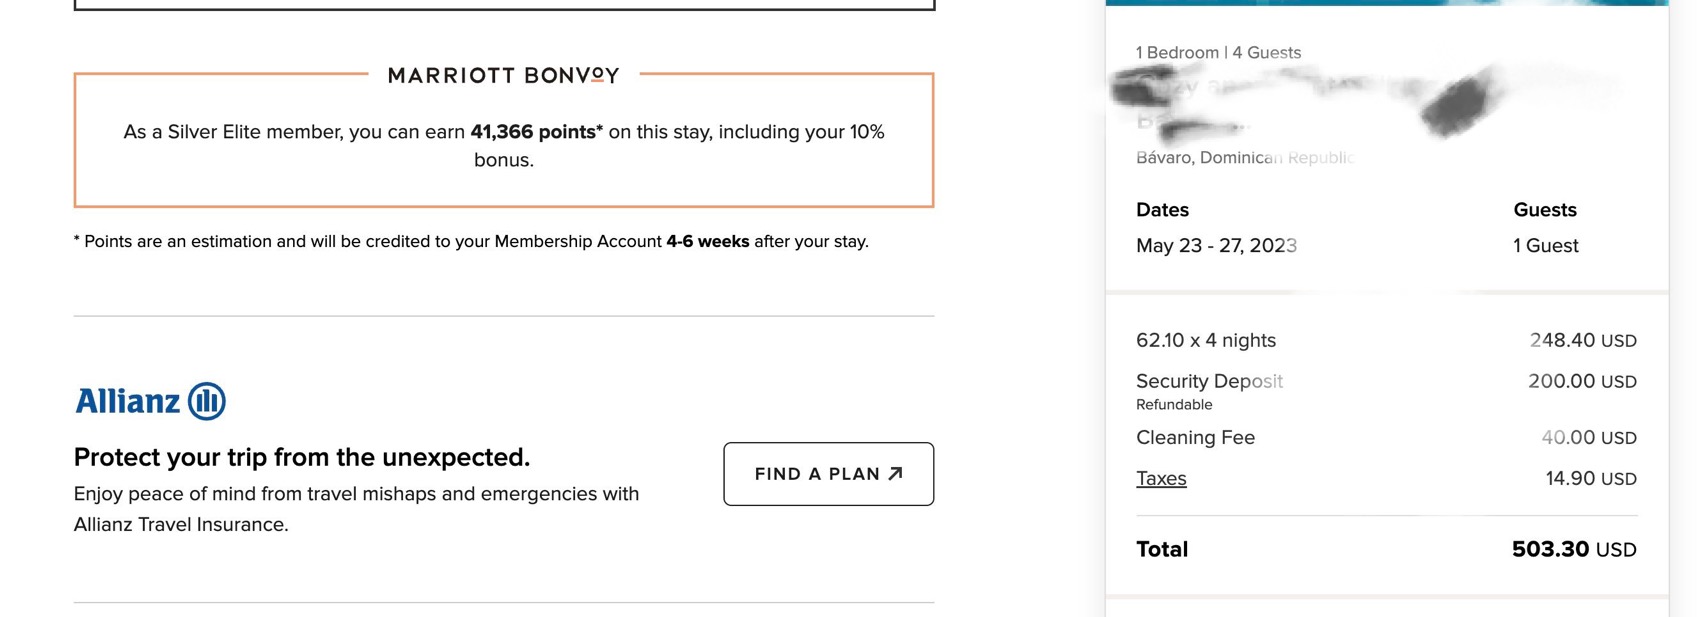This screenshot has height=617, width=1704.
Task: Click the Cleaning Fee line item
Action: pyautogui.click(x=1195, y=438)
